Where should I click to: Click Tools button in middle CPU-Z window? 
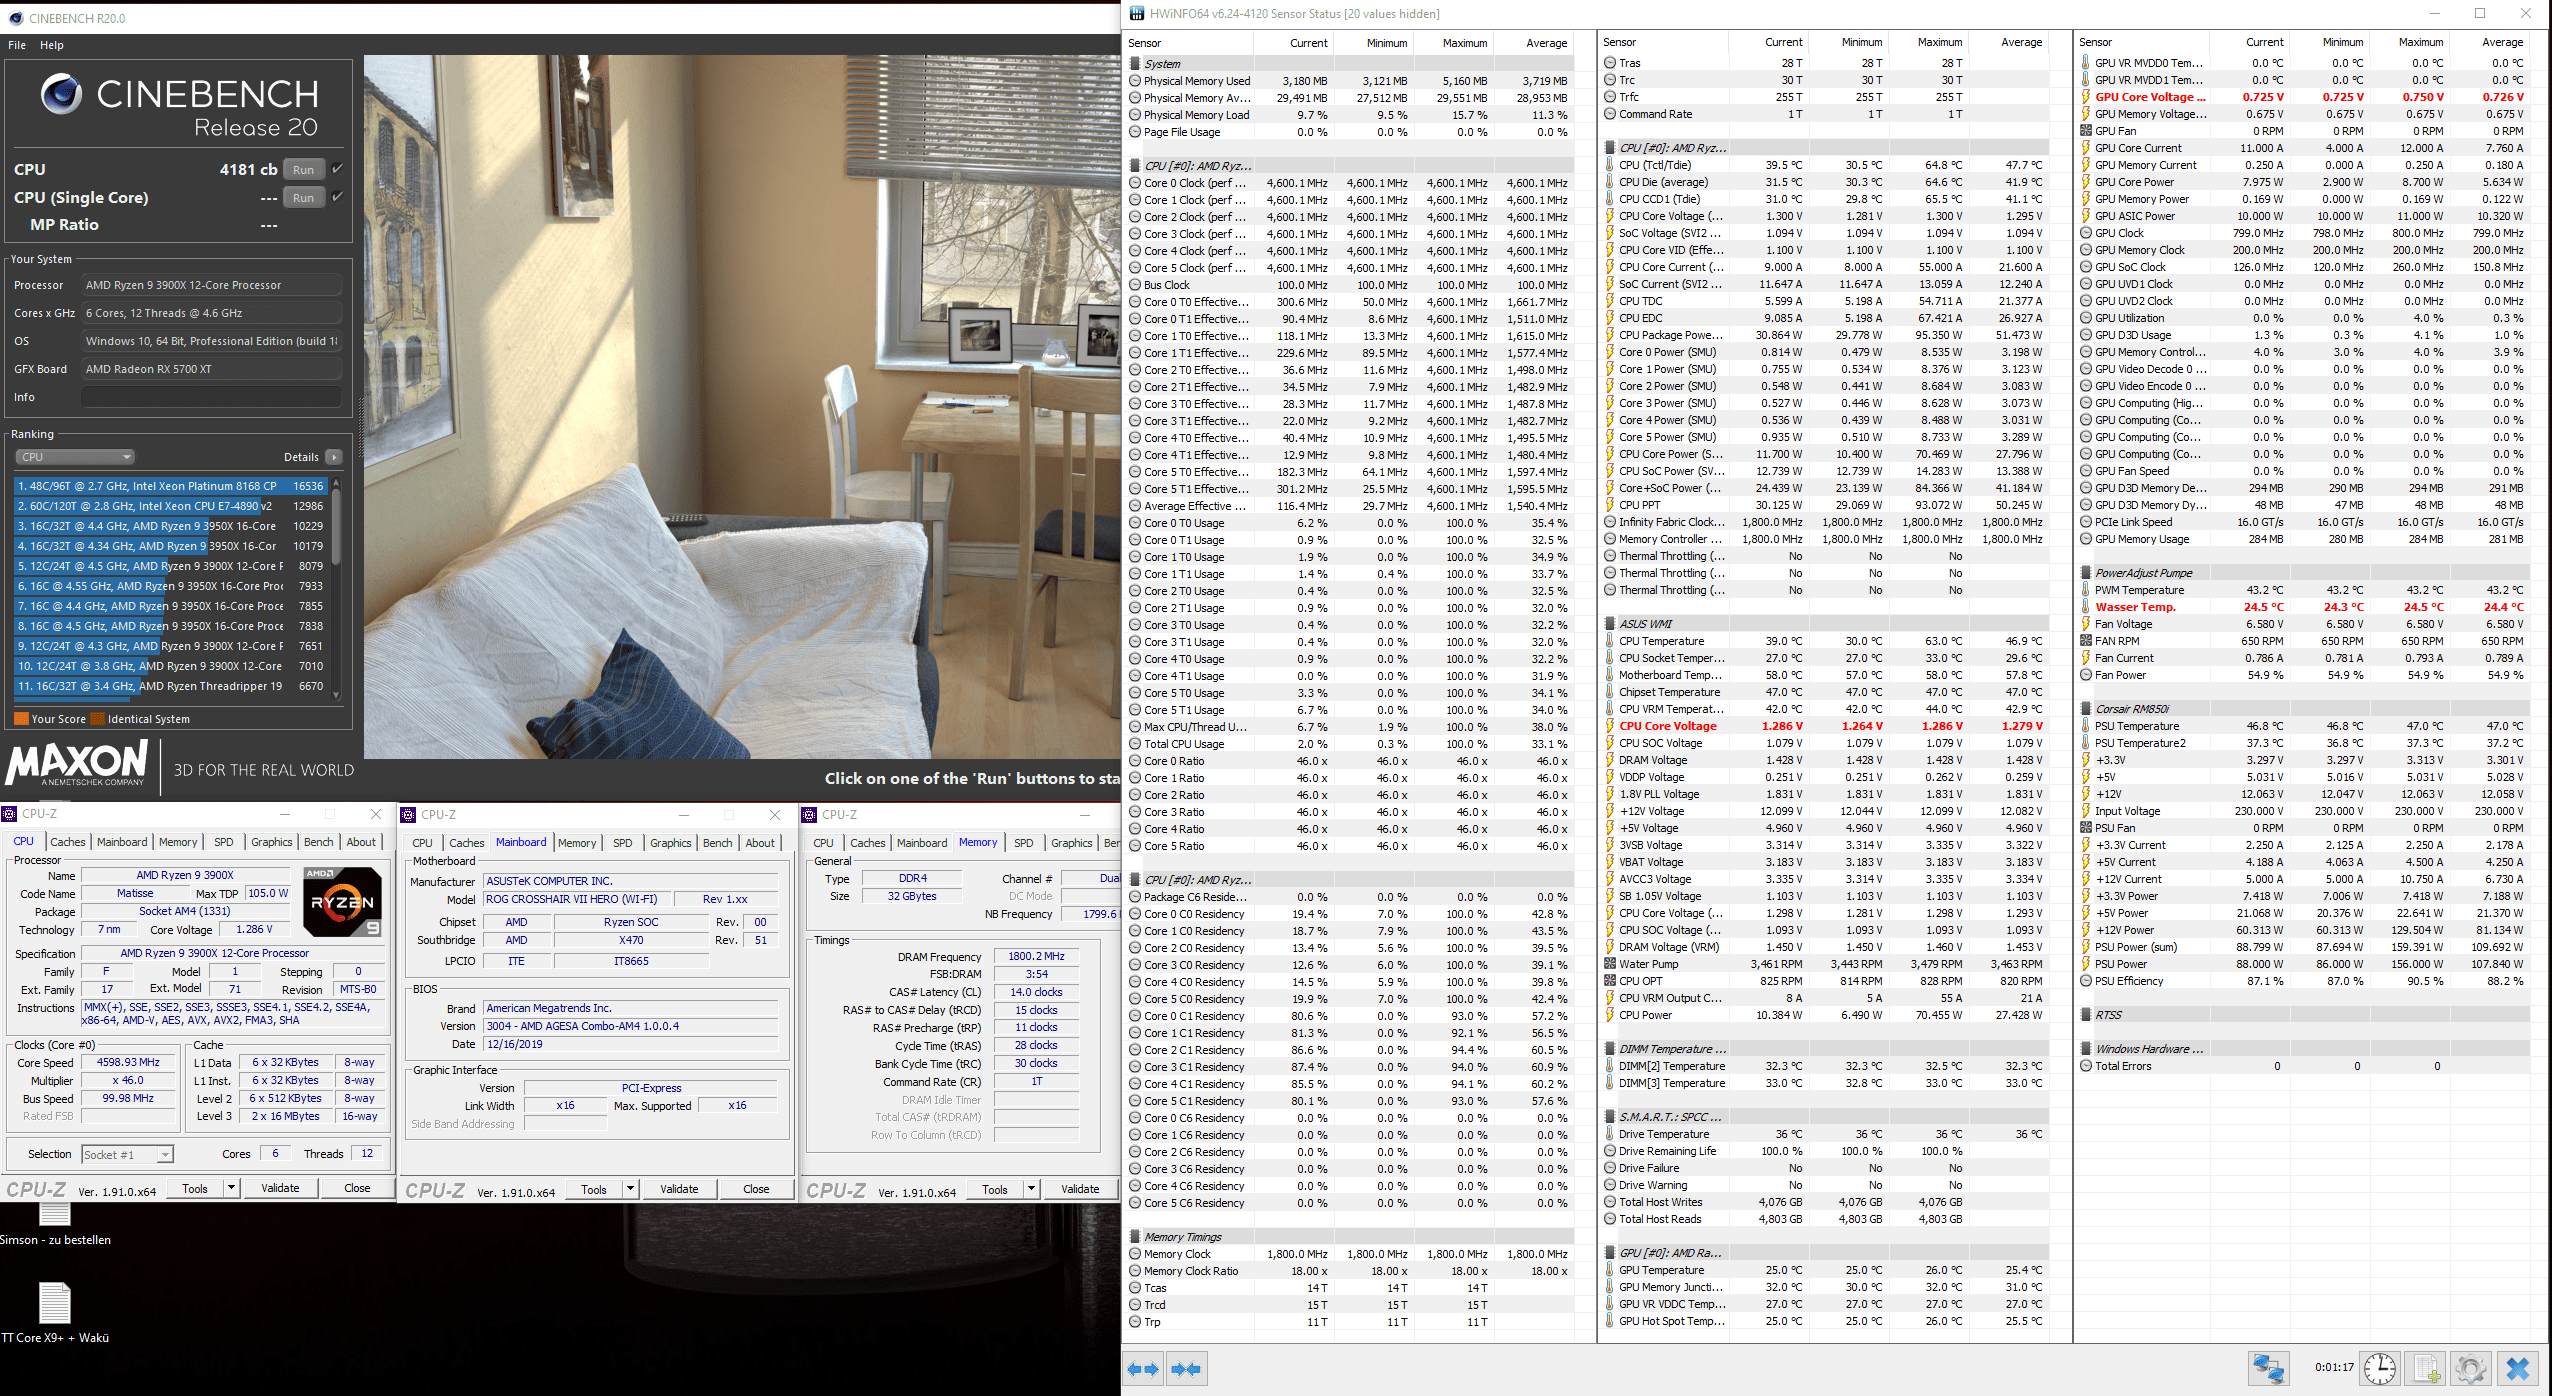[x=594, y=1189]
